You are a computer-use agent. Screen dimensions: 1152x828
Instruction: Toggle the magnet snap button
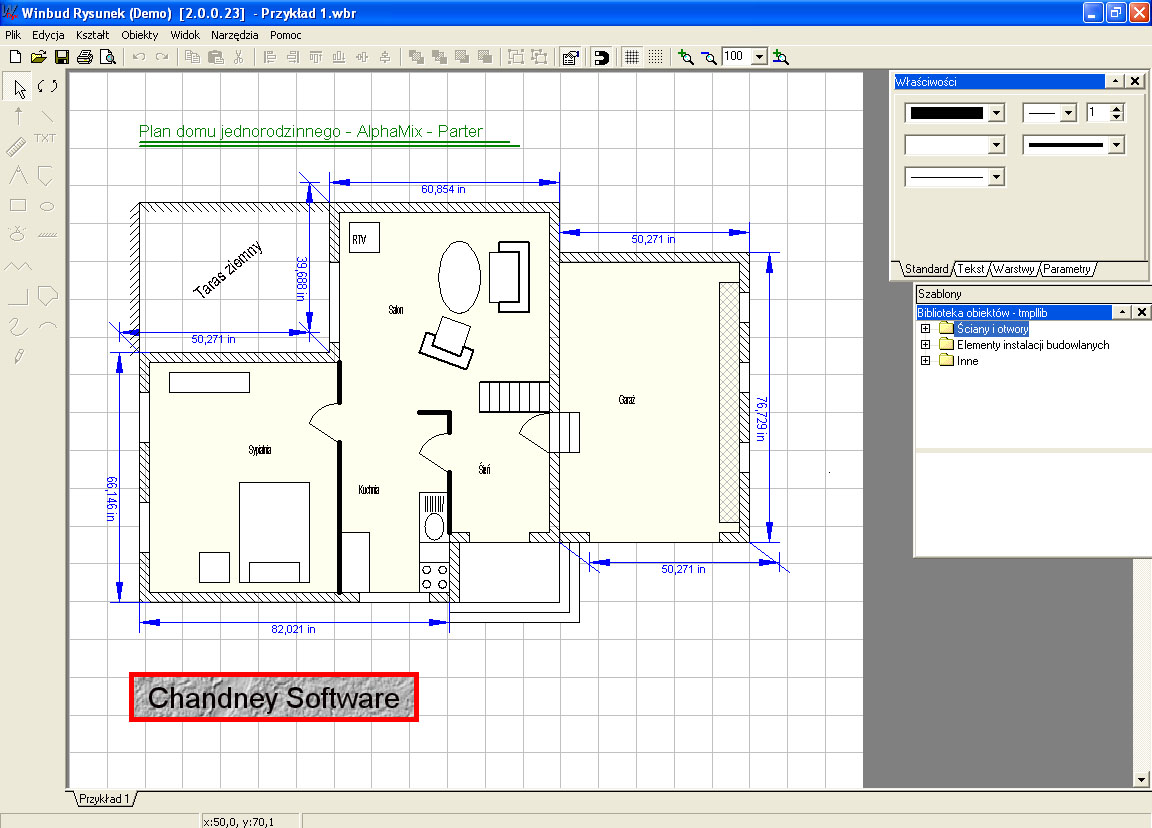tap(601, 57)
